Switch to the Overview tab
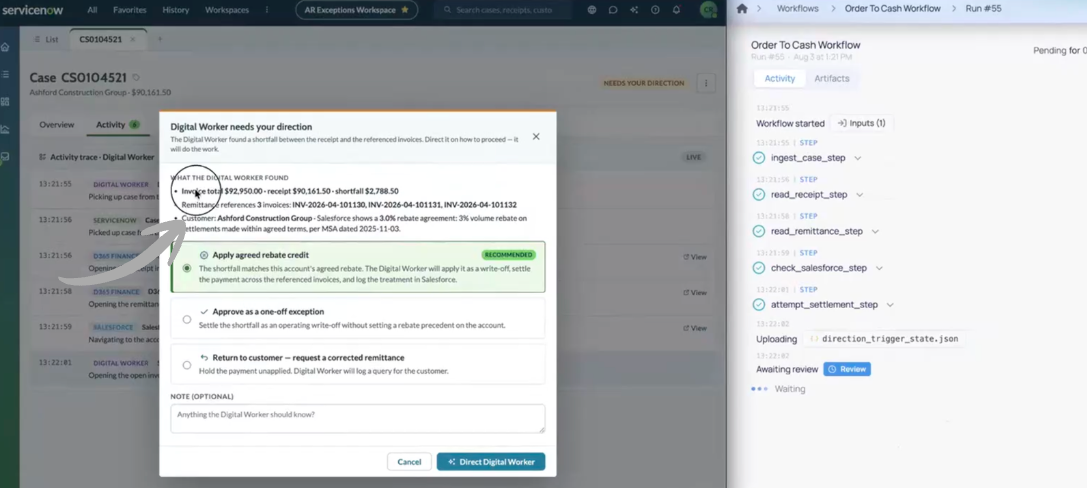 (57, 125)
